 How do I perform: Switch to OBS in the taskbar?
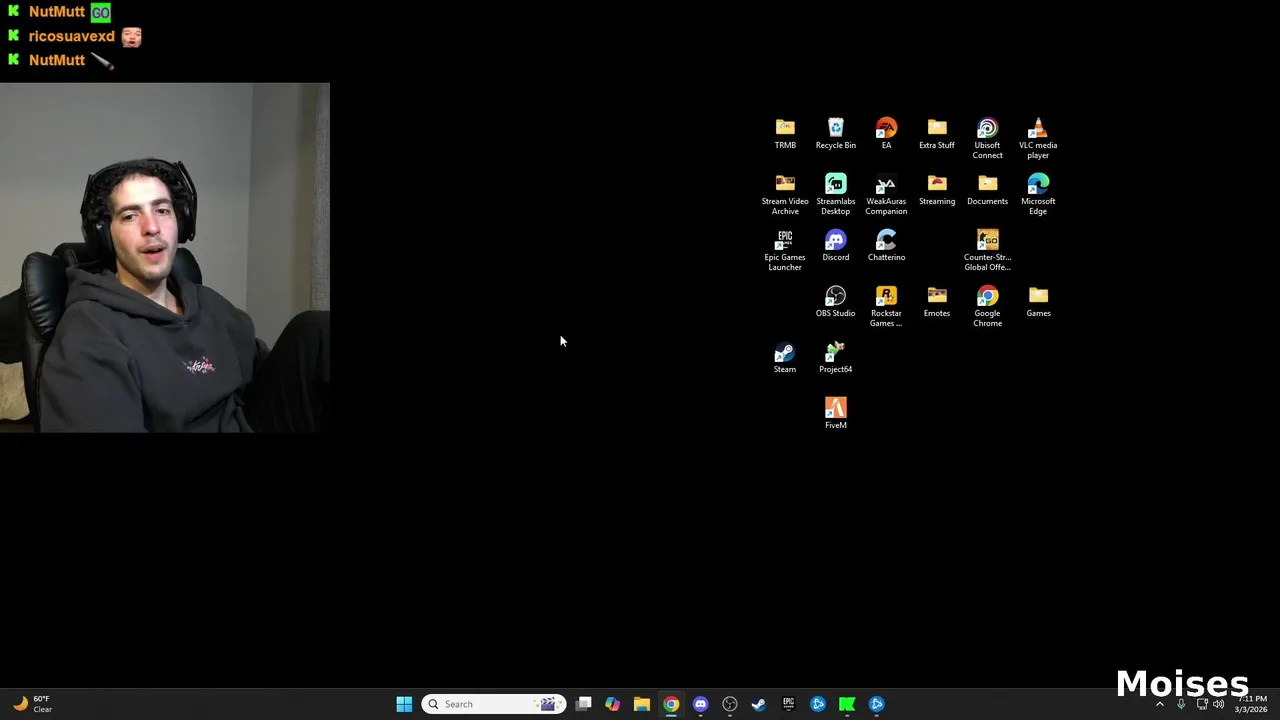[730, 704]
